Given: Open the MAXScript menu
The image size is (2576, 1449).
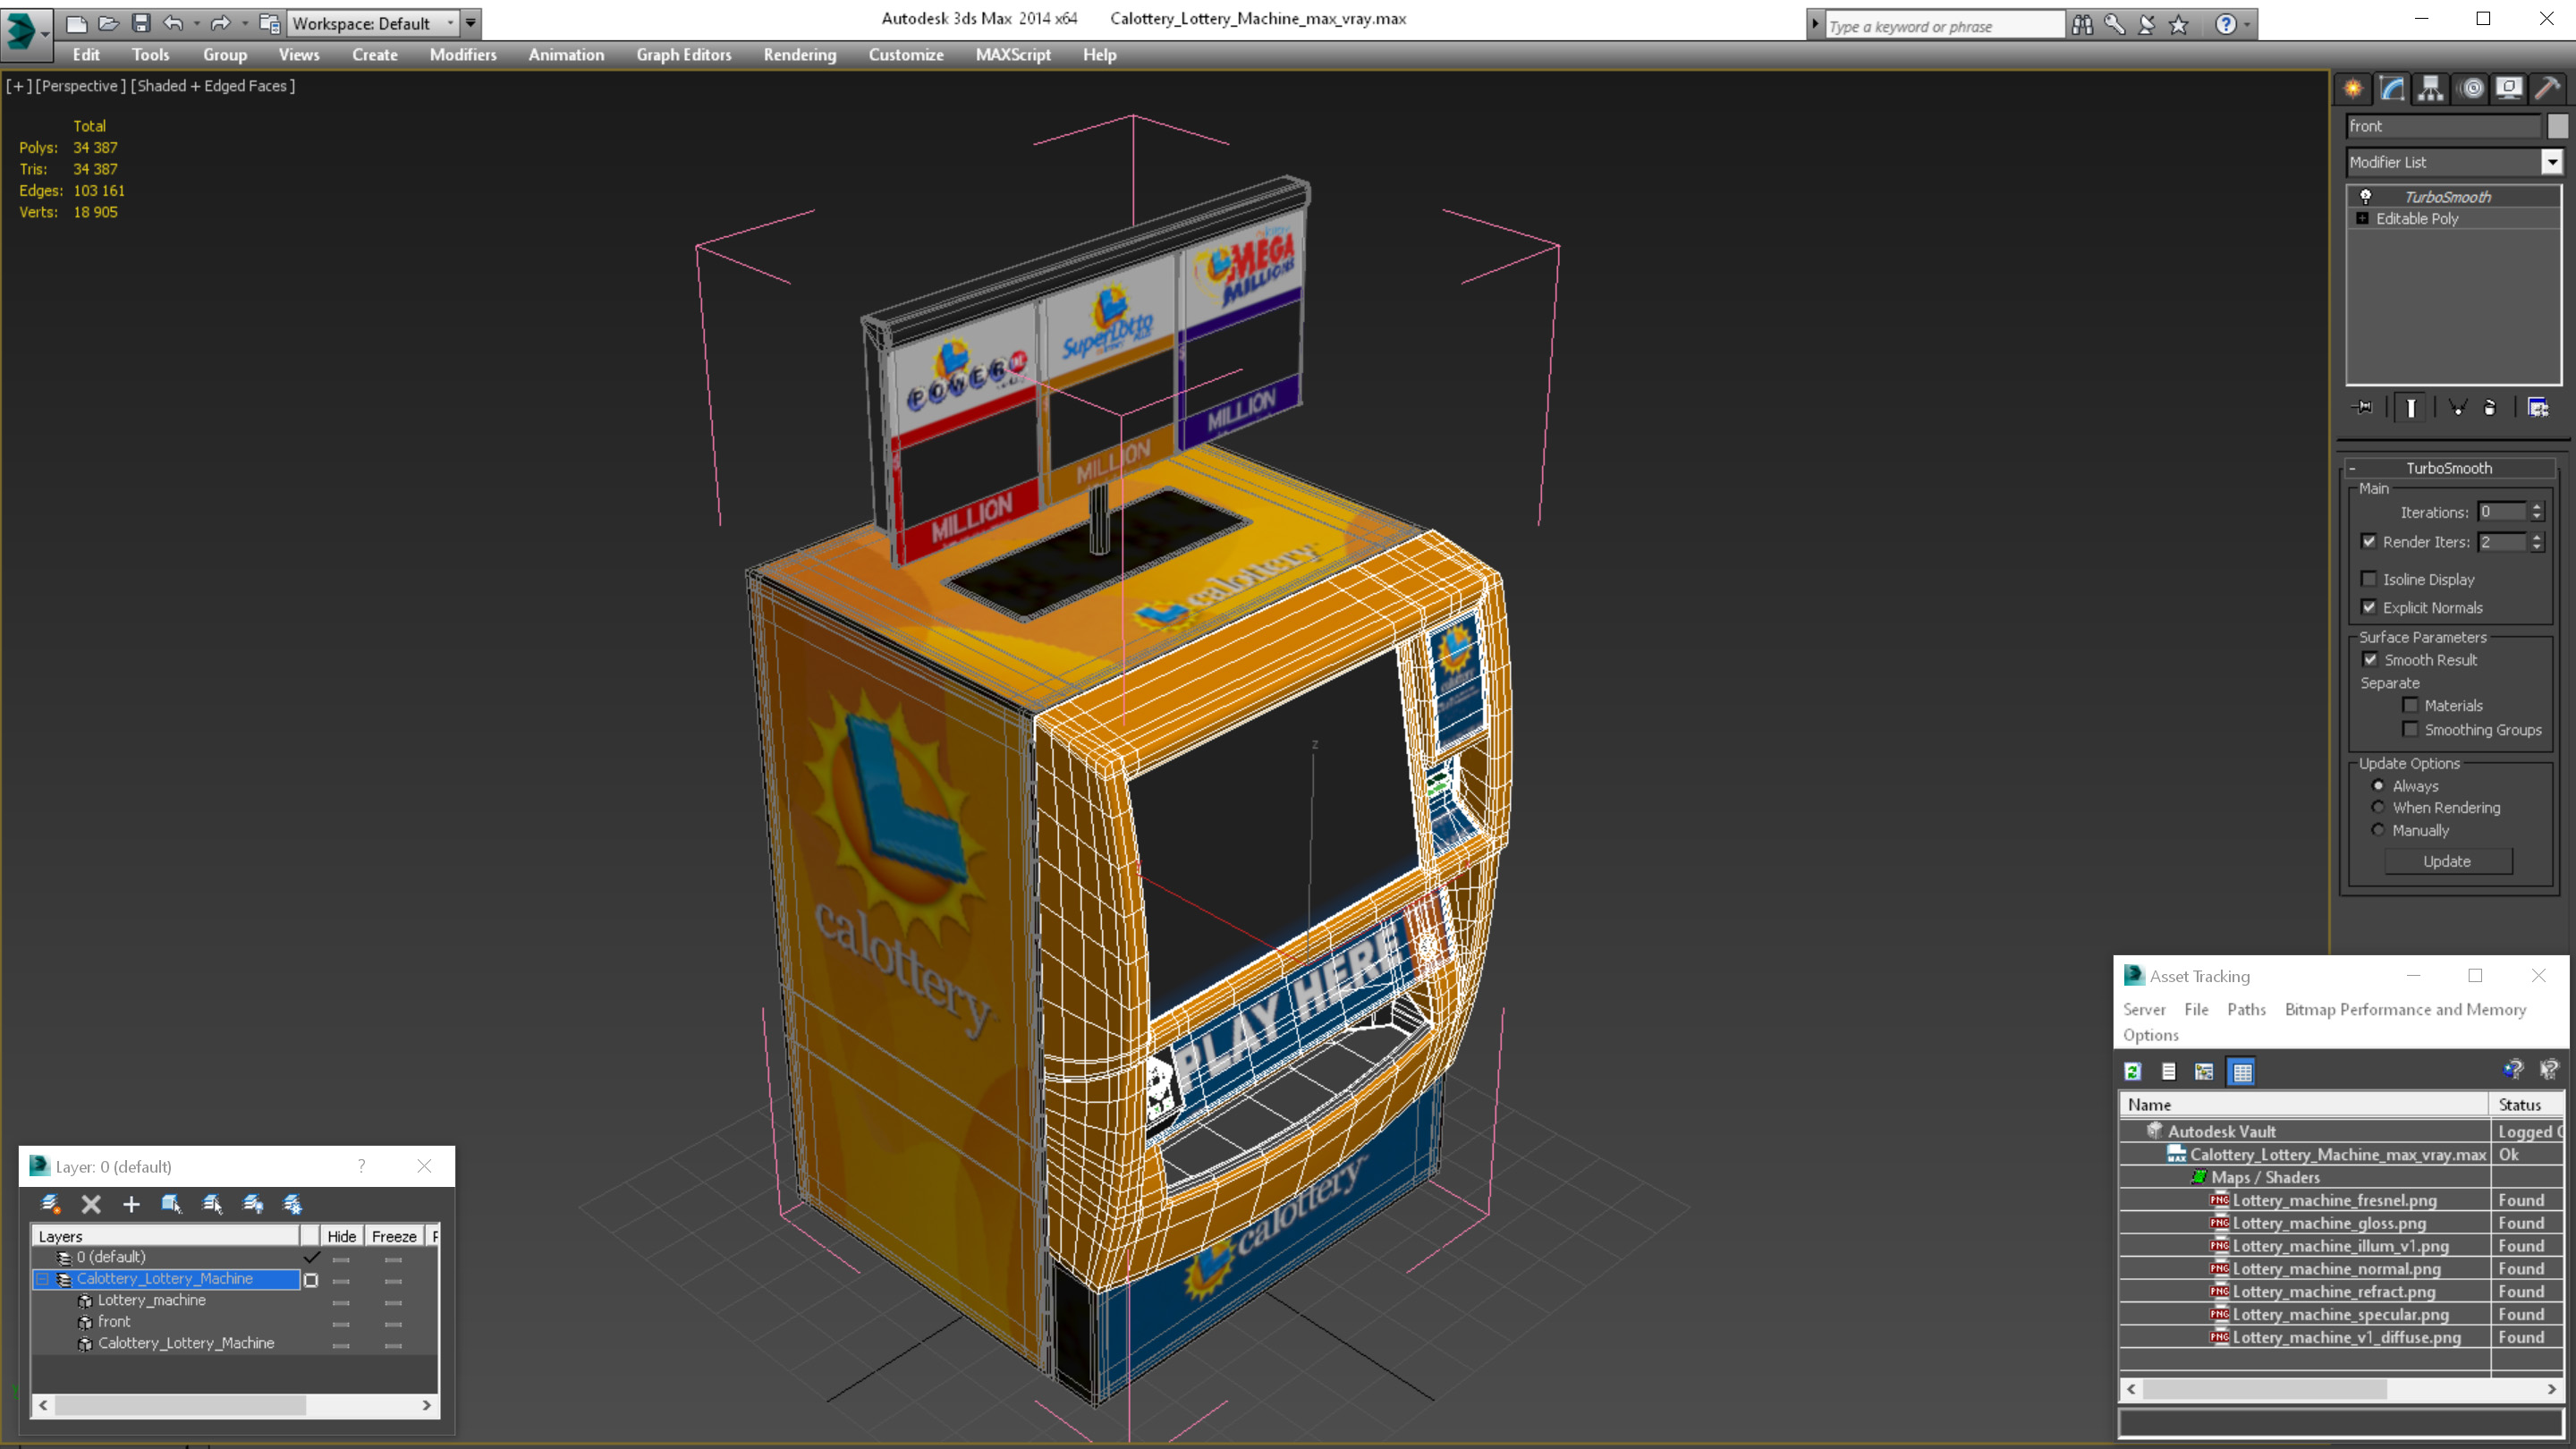Looking at the screenshot, I should [x=1013, y=55].
